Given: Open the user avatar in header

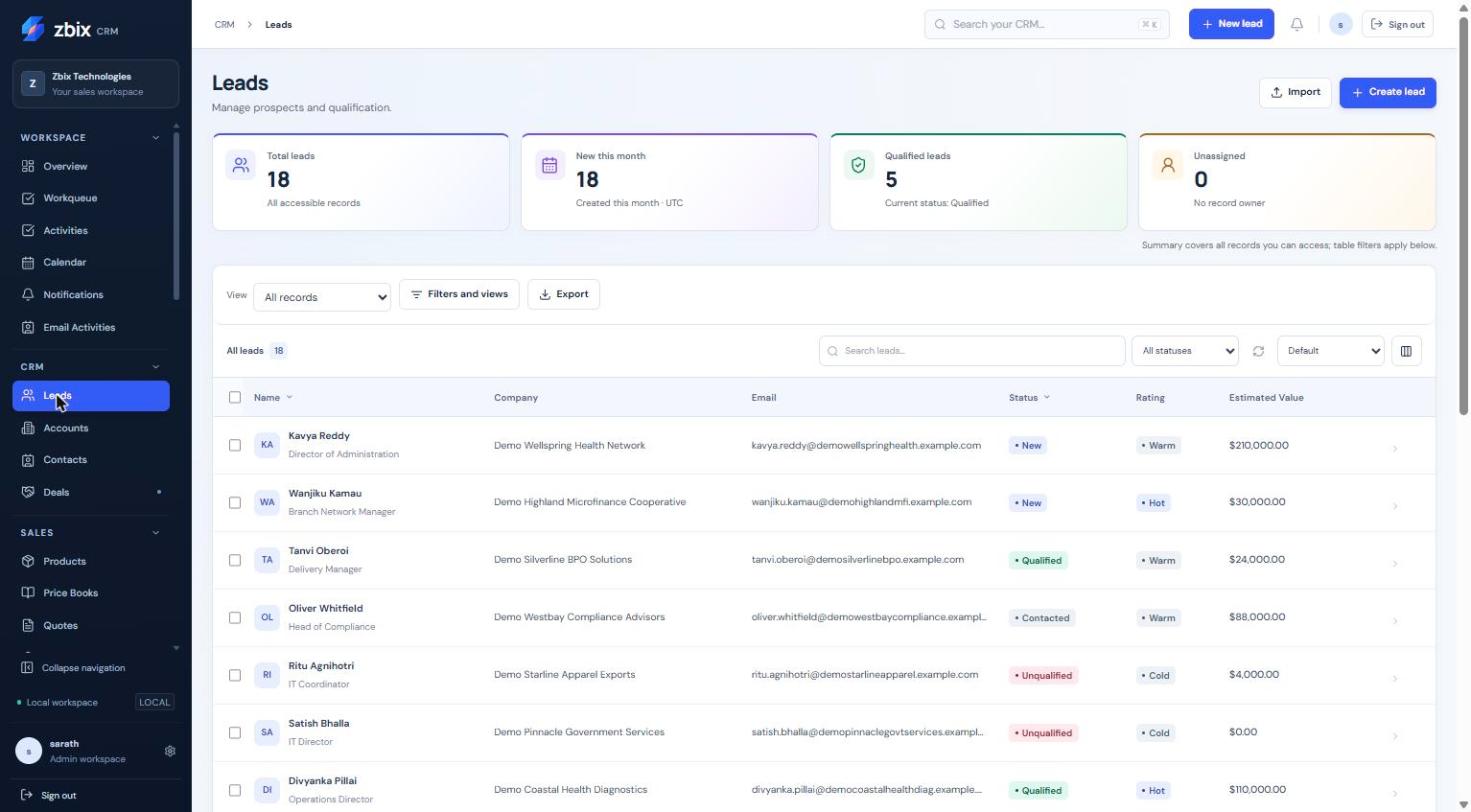Looking at the screenshot, I should click(x=1341, y=24).
